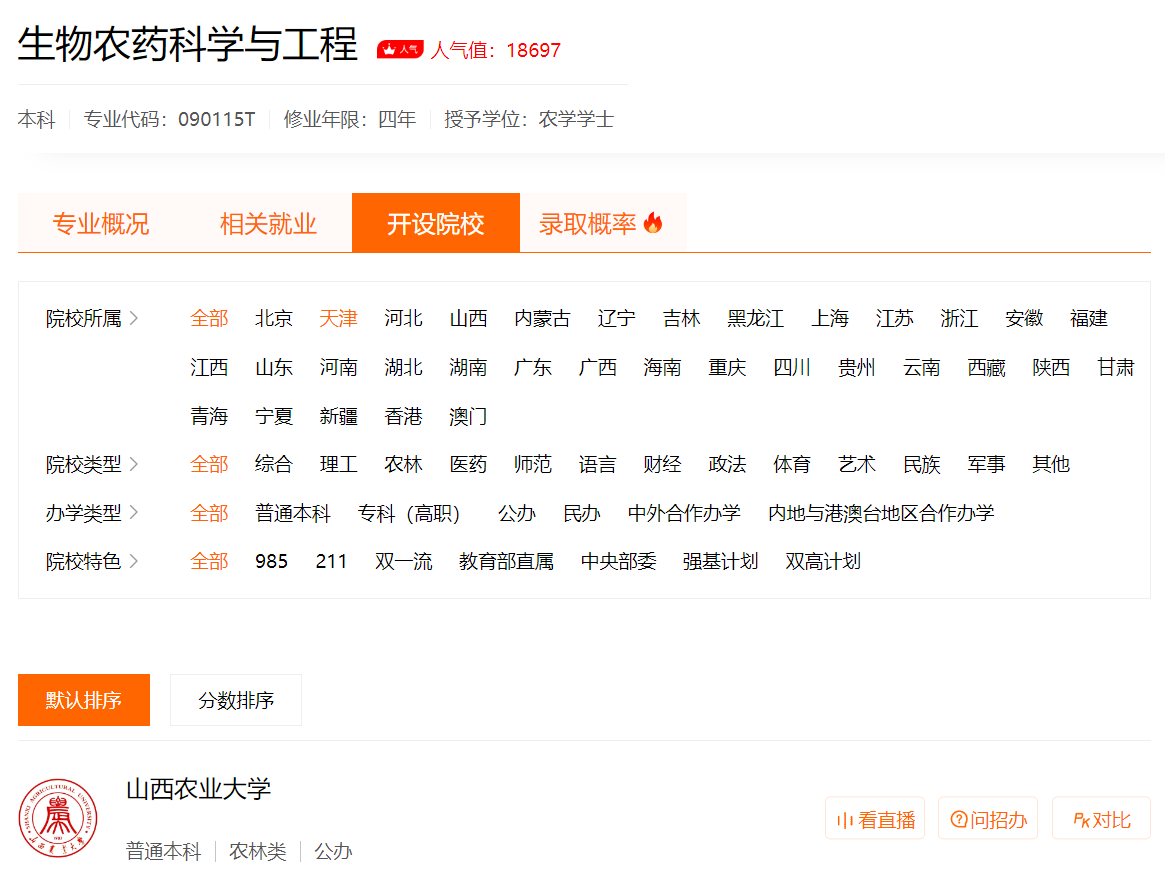
Task: Filter schools by 新疆
Action: point(338,416)
